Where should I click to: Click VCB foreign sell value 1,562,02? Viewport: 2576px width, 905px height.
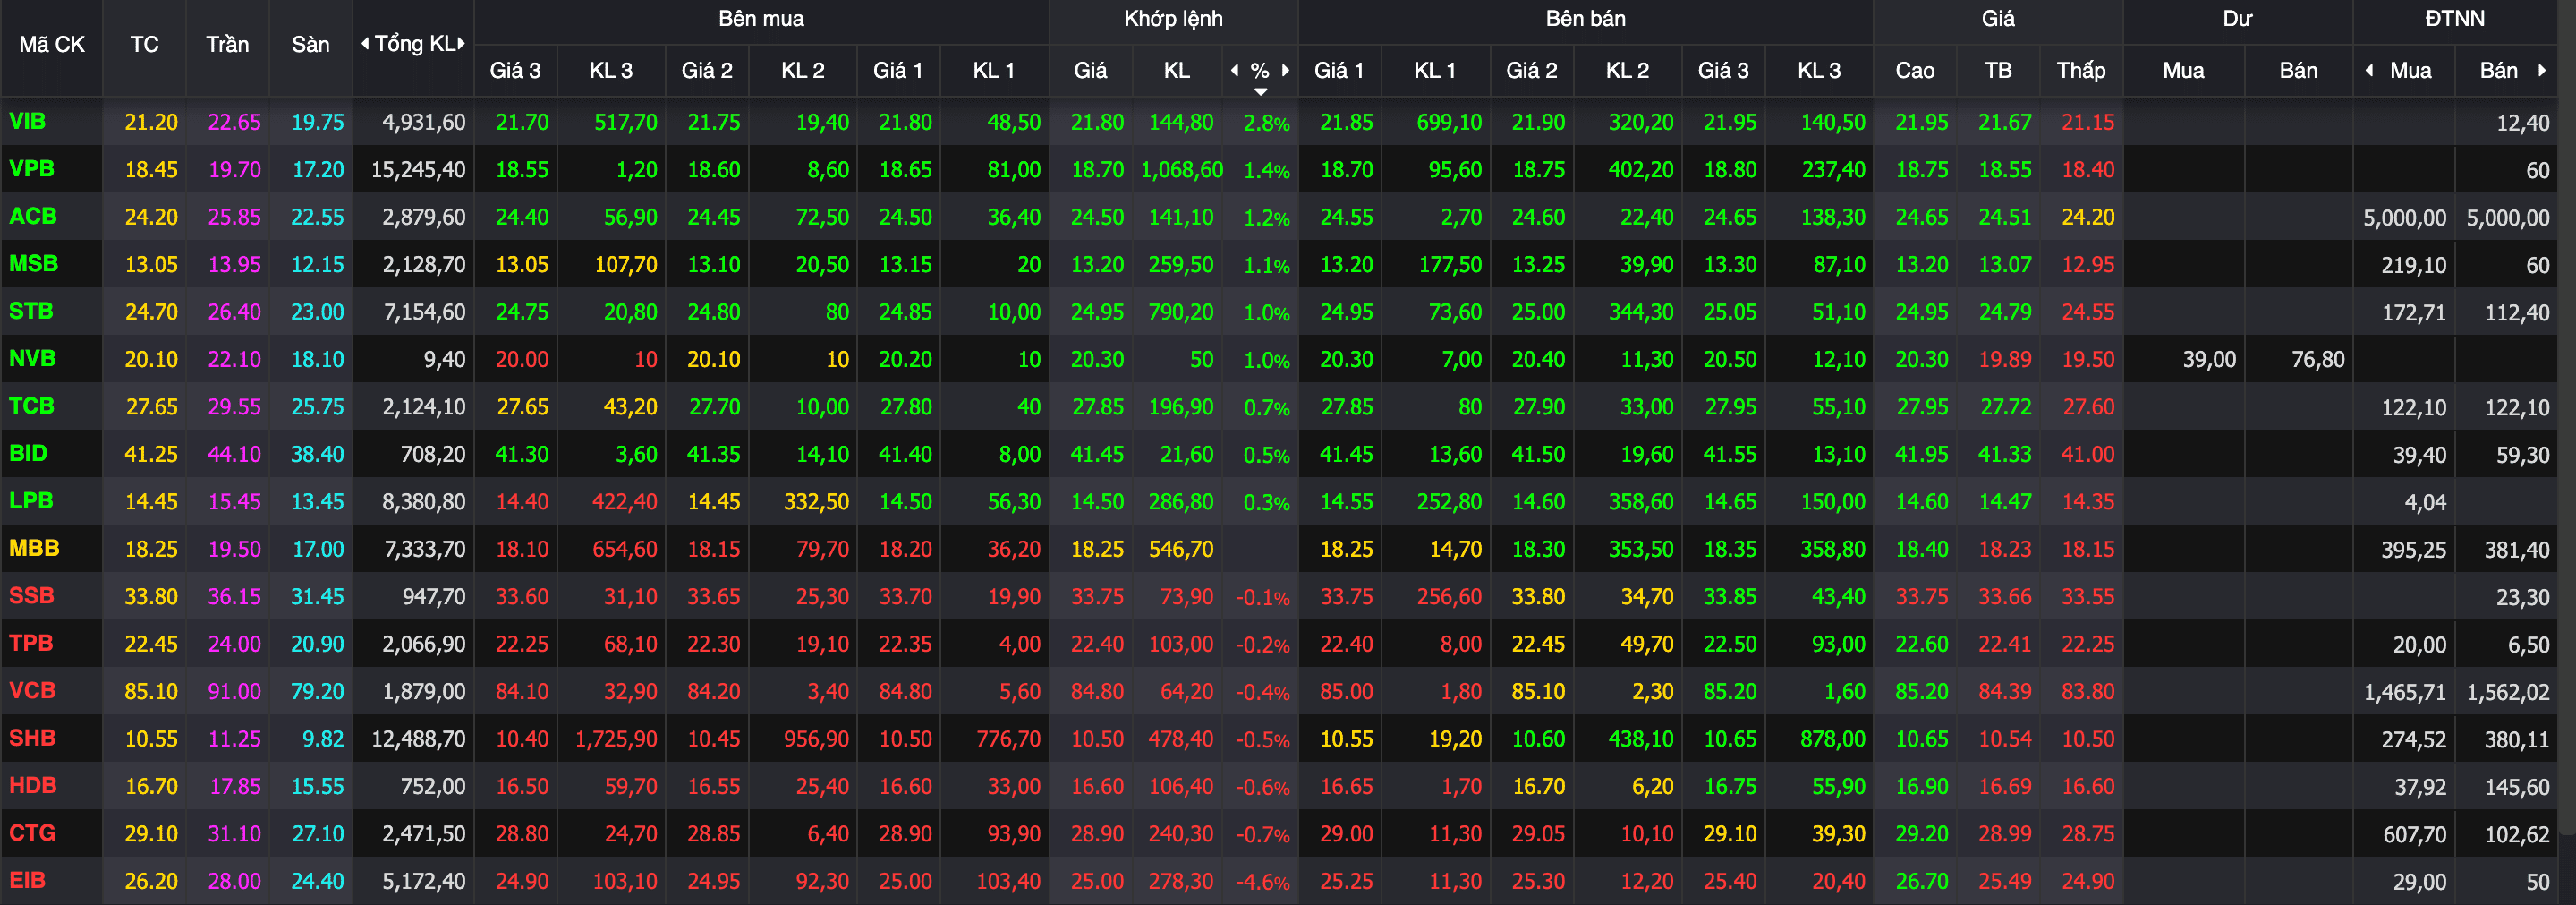(2507, 692)
